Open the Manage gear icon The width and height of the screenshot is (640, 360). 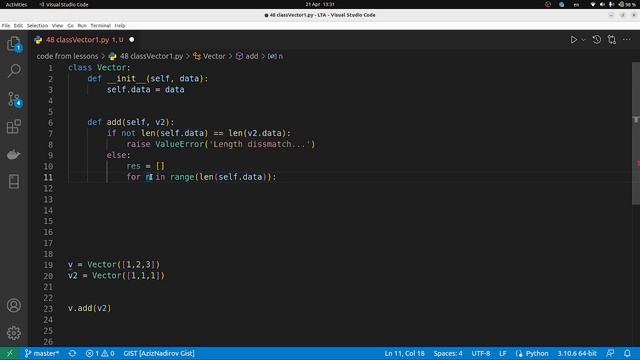click(x=14, y=333)
